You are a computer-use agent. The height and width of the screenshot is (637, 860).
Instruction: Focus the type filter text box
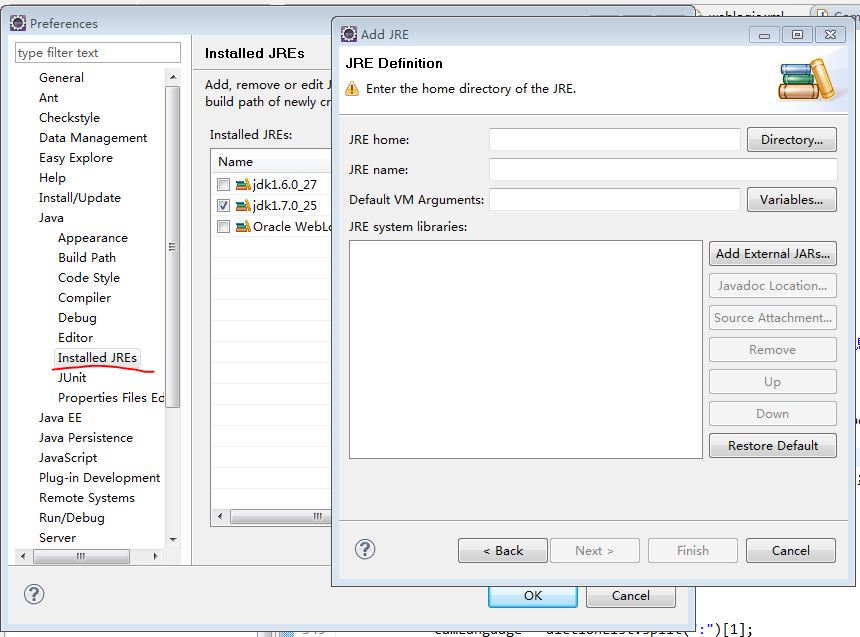click(98, 53)
